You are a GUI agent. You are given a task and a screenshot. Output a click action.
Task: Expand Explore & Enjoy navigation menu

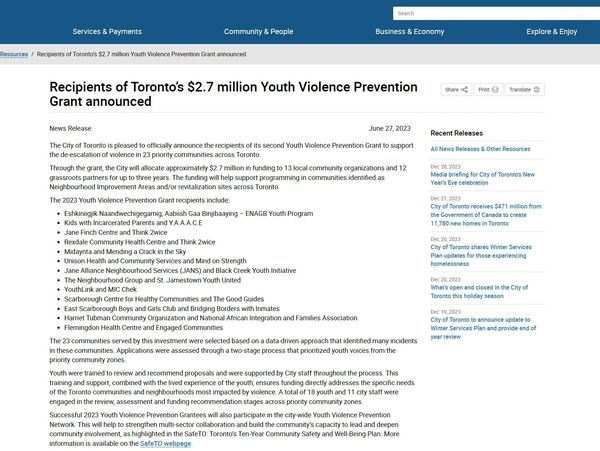pos(551,32)
